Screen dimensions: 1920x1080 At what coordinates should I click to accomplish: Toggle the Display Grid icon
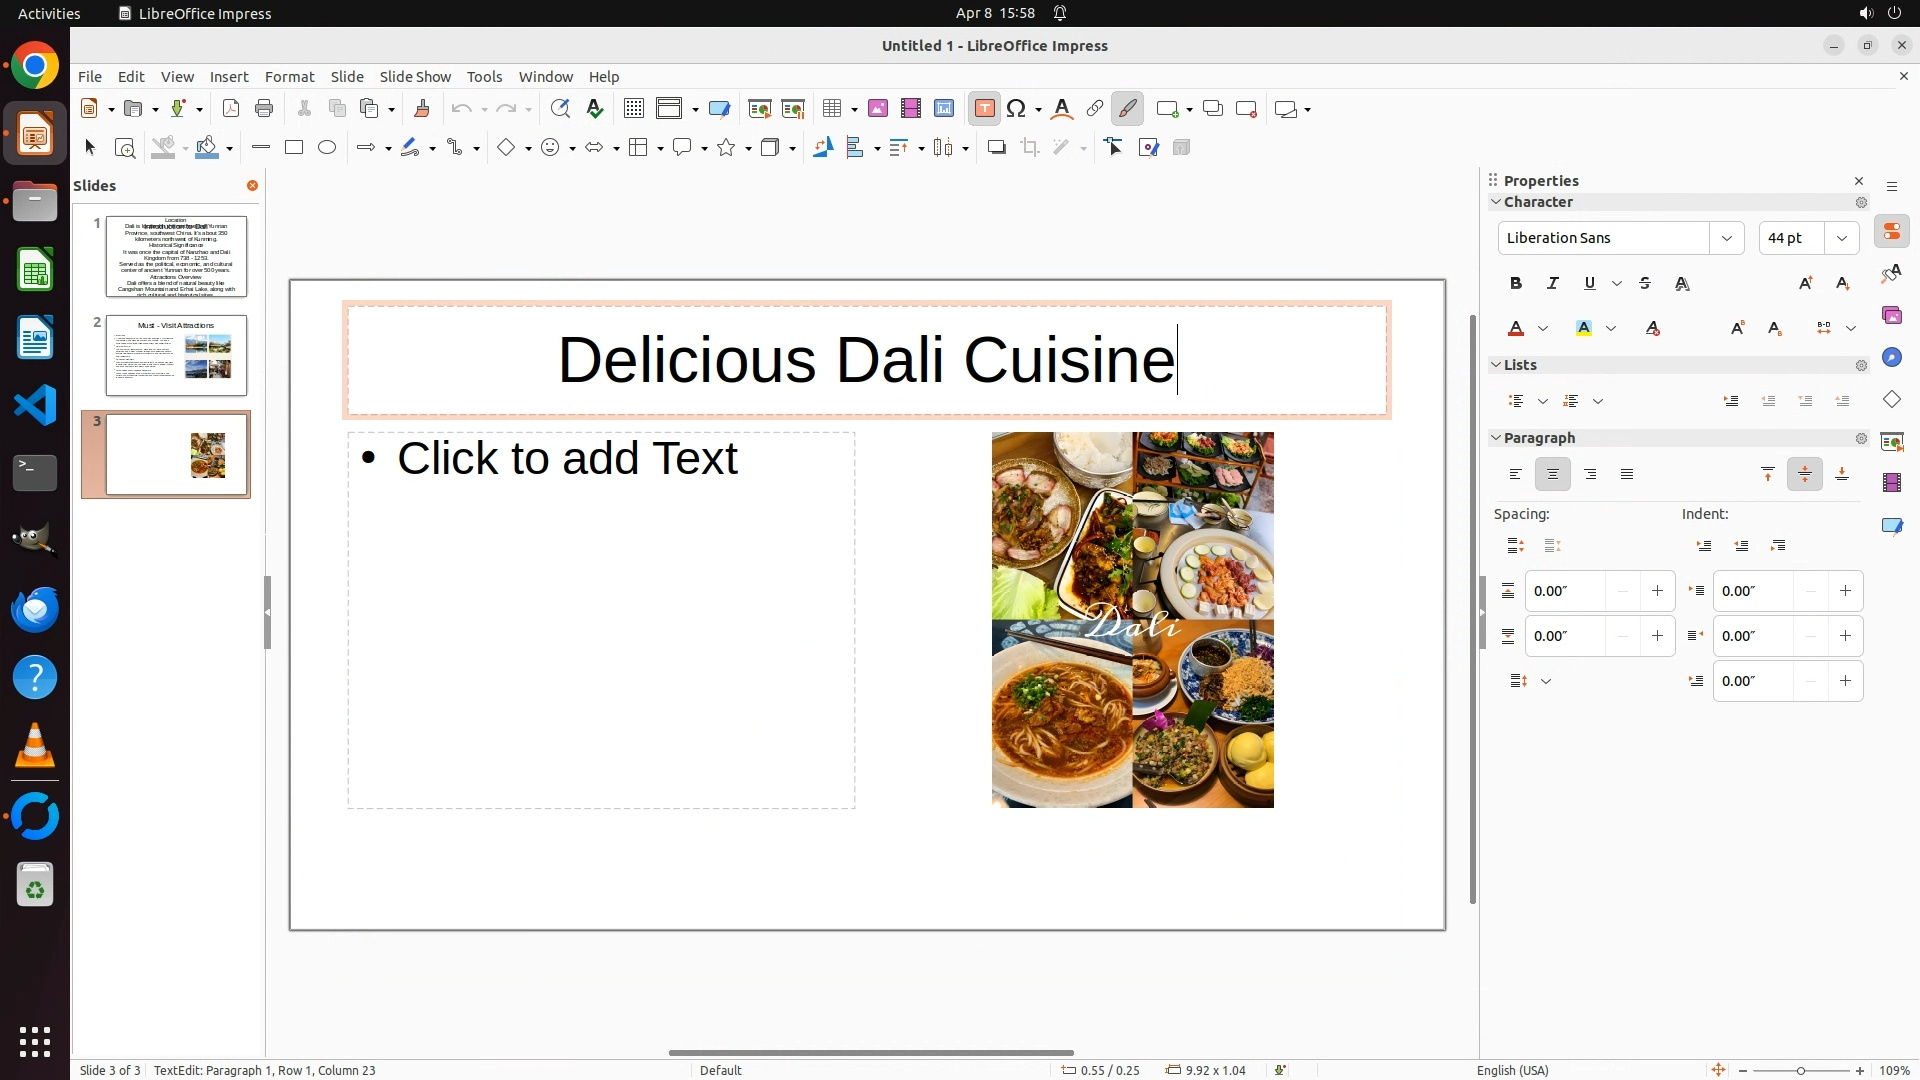633,109
